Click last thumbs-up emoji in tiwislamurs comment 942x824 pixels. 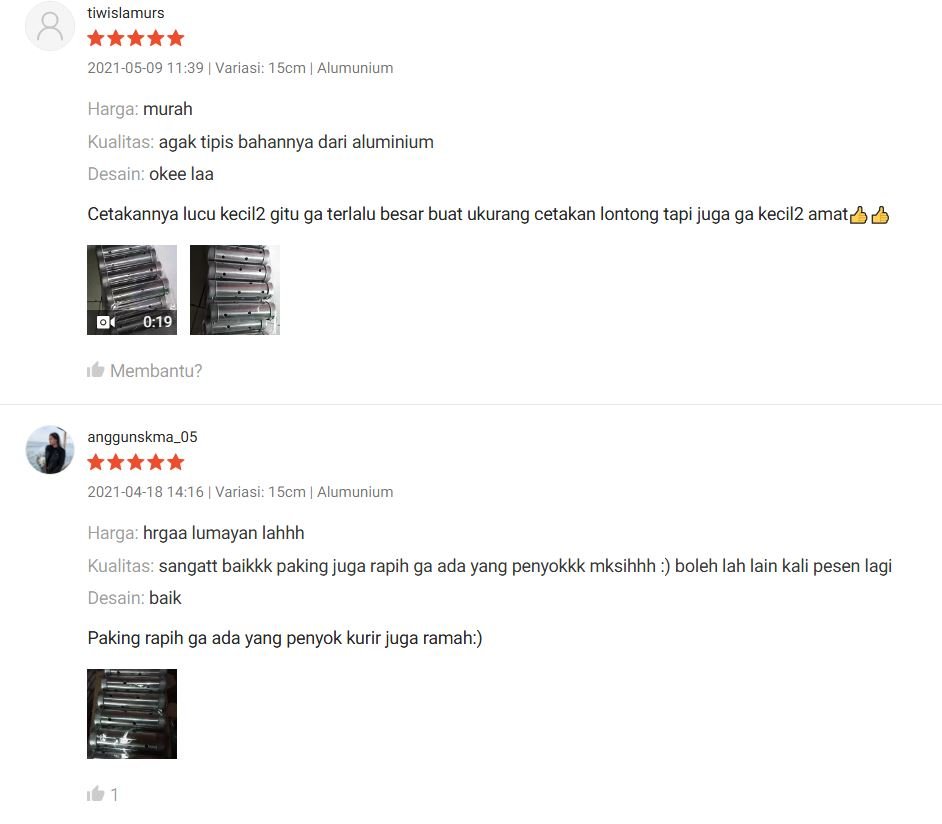click(x=880, y=214)
